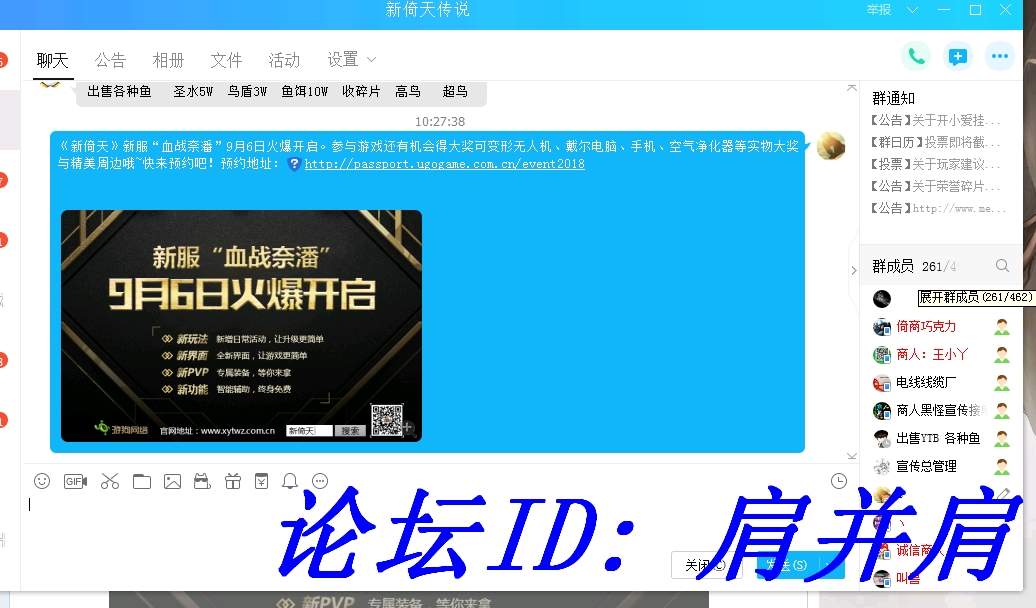
Task: Expand the 设置 dropdown tab
Action: tap(351, 60)
